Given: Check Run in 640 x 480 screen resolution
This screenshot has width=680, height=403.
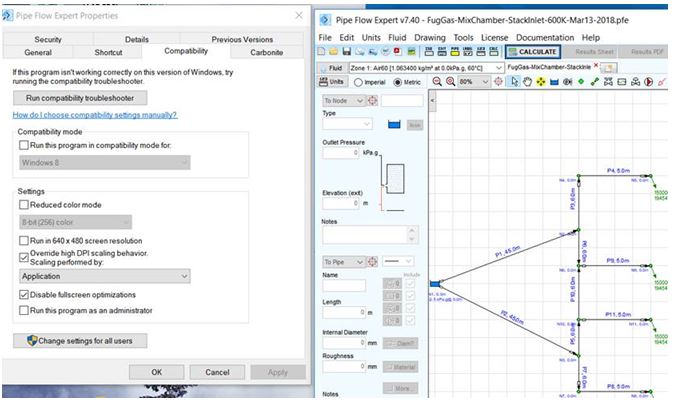Looking at the screenshot, I should (x=24, y=240).
